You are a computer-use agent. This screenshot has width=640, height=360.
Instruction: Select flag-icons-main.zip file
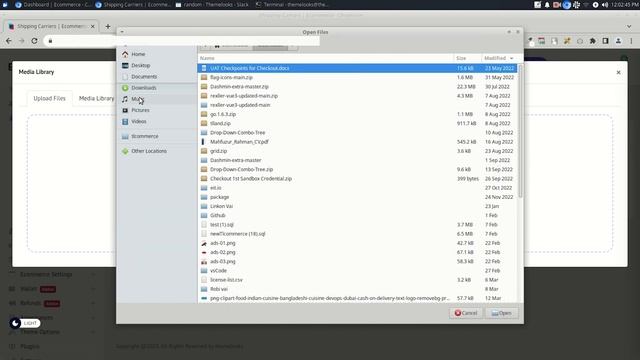[357, 78]
